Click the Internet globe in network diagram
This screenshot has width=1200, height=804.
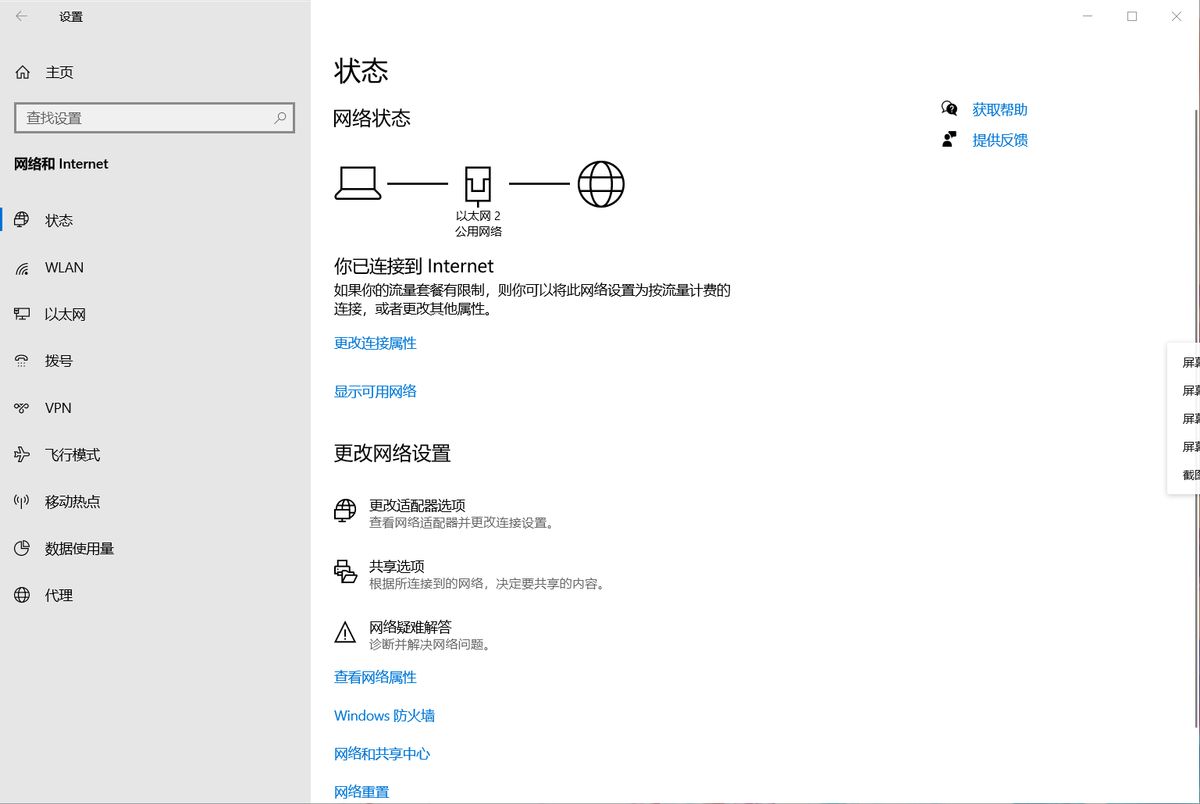(x=601, y=184)
